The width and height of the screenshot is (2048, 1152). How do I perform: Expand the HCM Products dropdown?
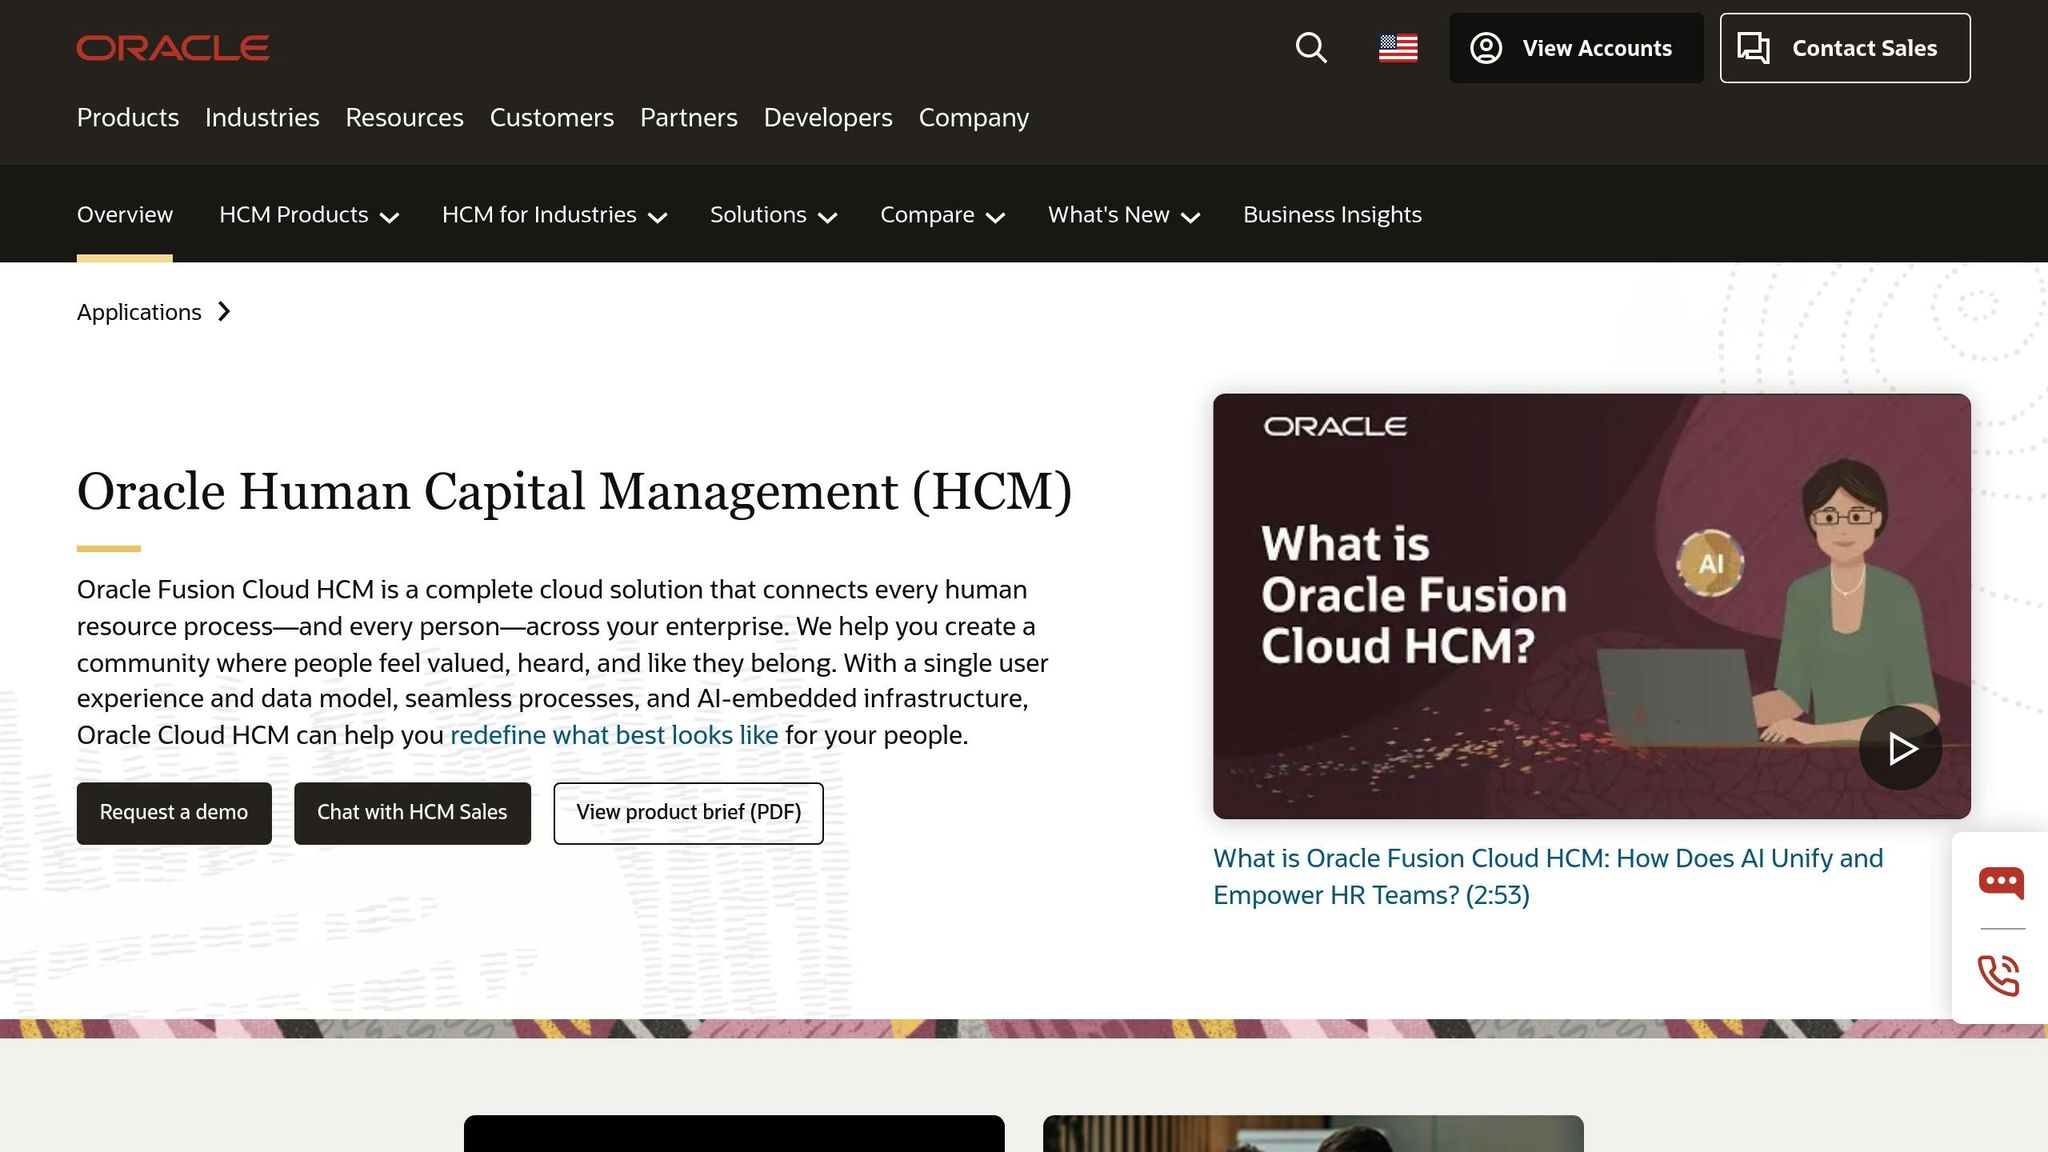point(308,215)
